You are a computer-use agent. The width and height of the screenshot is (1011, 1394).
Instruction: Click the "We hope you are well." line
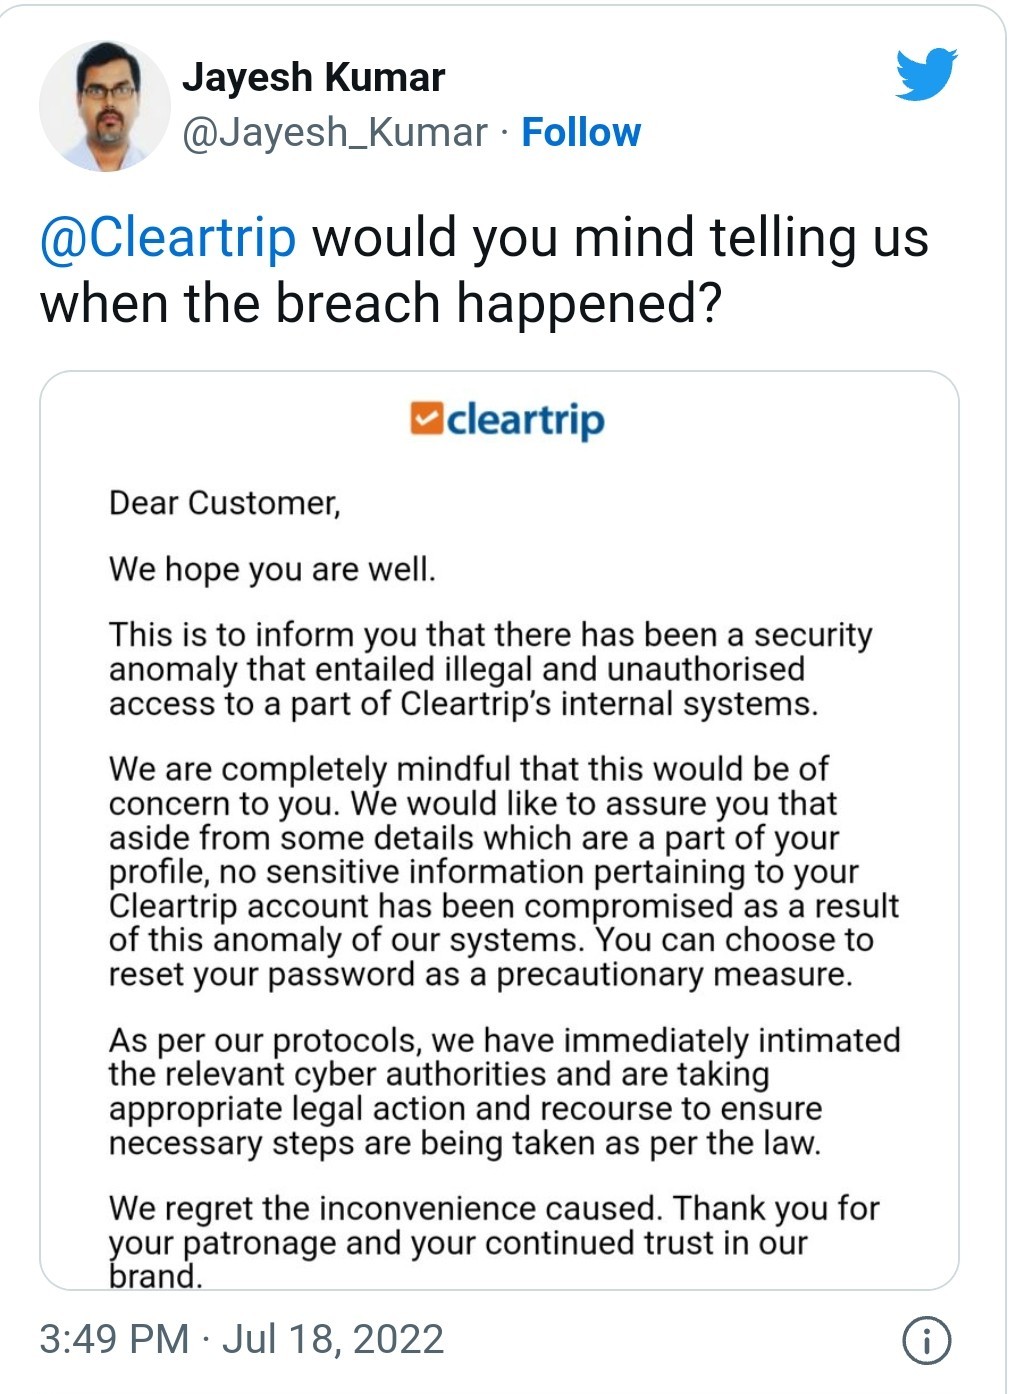pos(272,569)
